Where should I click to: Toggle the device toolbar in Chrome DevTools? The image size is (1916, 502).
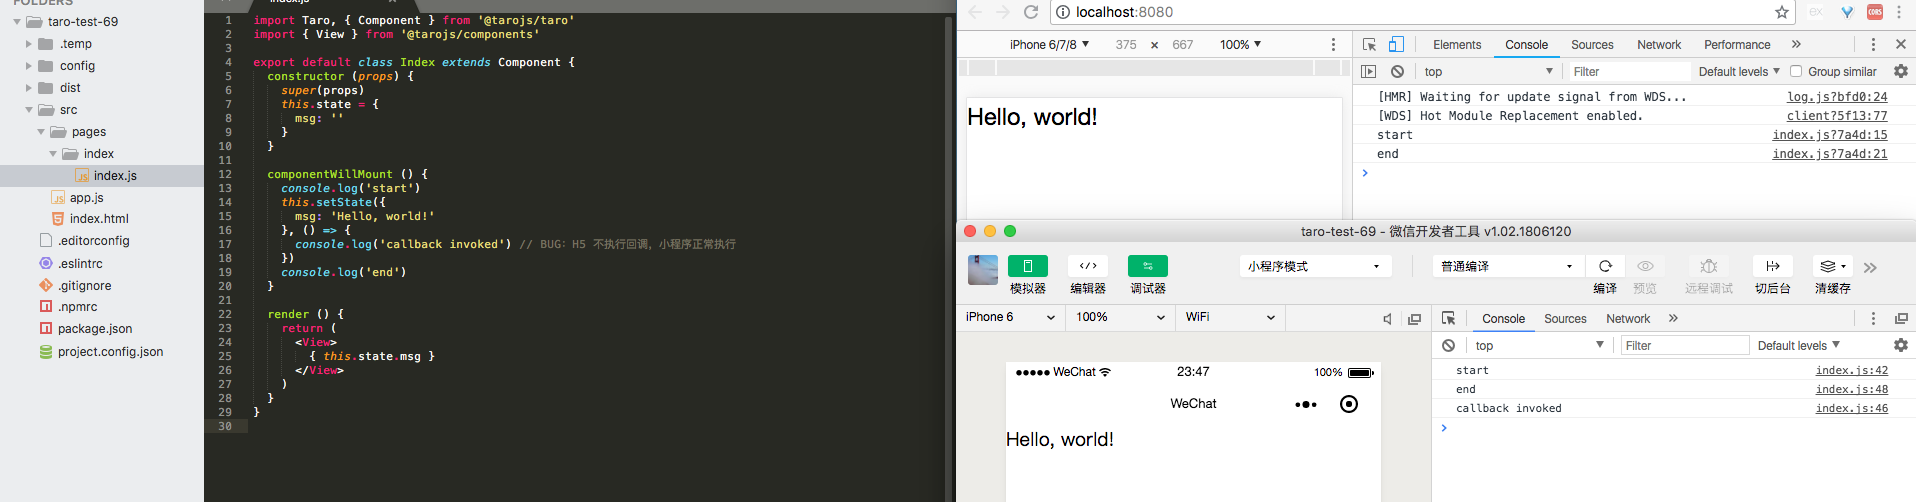tap(1396, 44)
